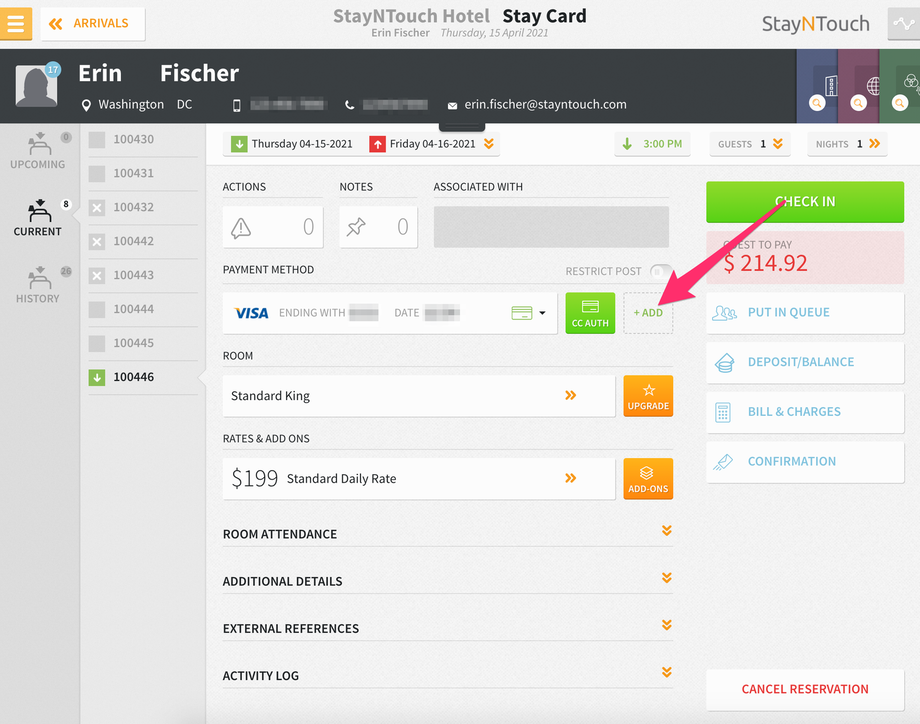Open the payment card type dropdown arrow
The image size is (920, 724).
[542, 313]
